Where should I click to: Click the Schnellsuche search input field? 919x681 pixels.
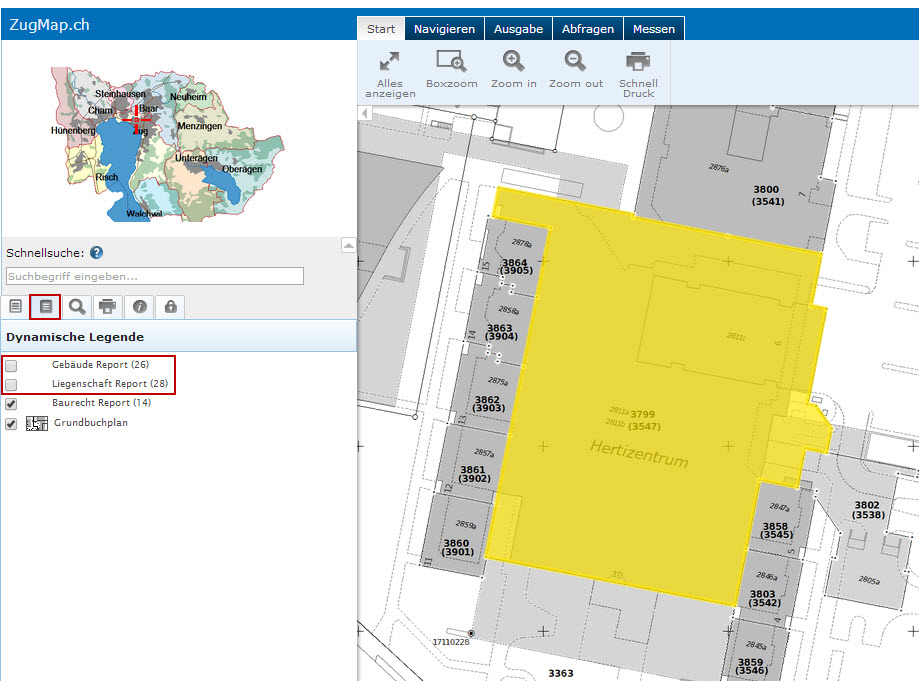click(155, 276)
